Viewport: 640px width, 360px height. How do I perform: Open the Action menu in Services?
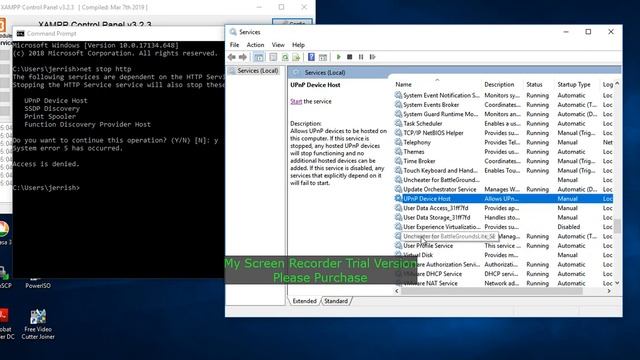coord(255,45)
